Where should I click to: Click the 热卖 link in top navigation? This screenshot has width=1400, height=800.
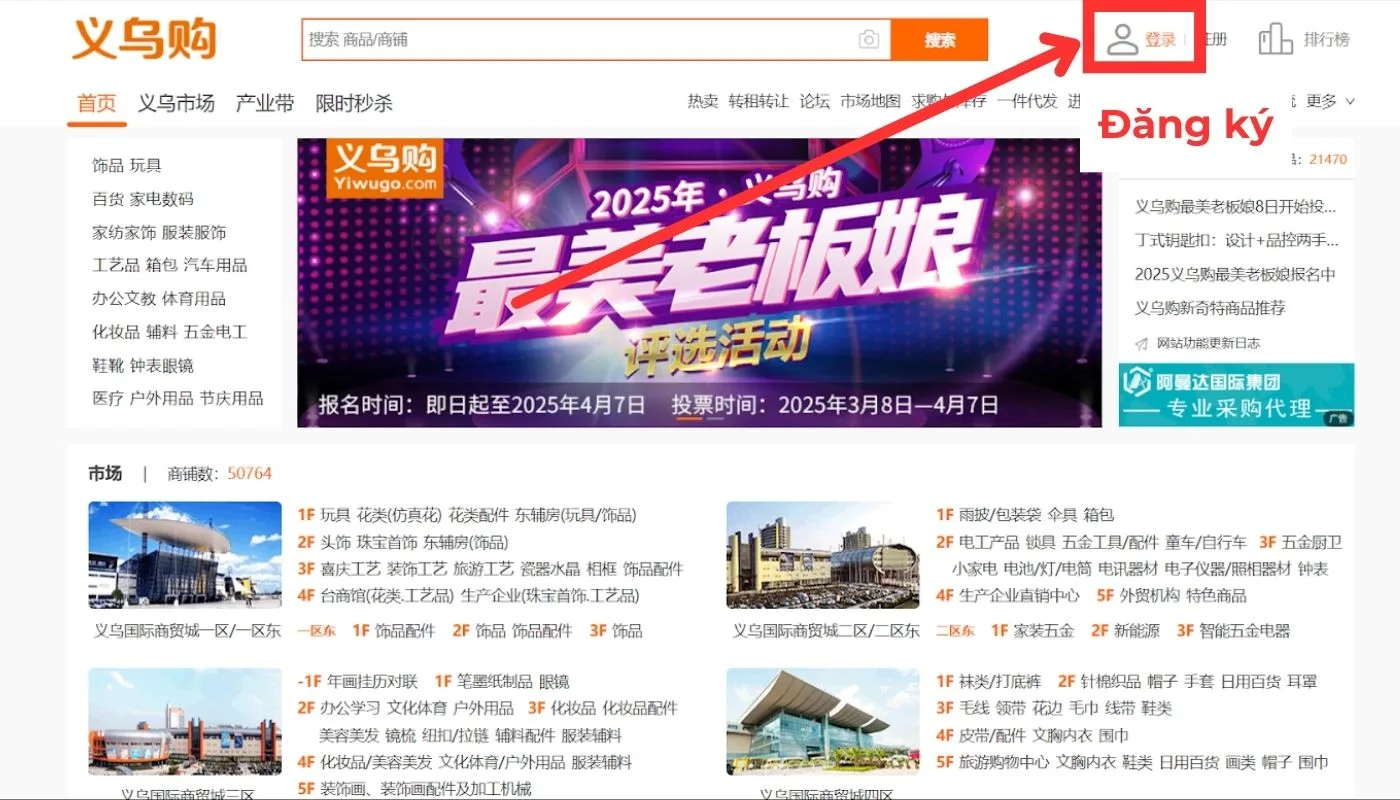703,101
